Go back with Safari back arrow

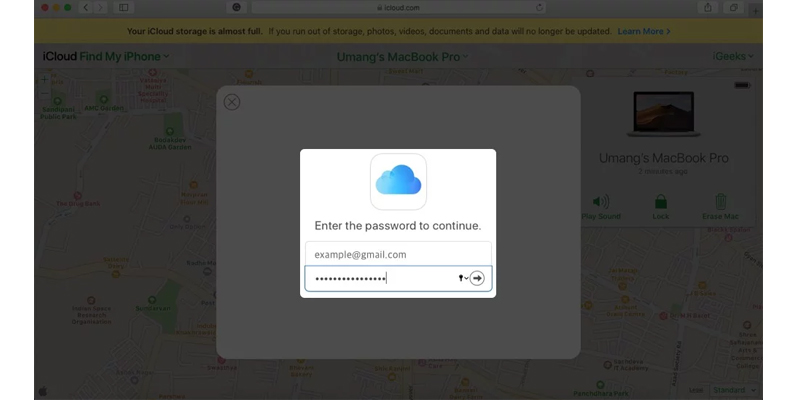click(x=86, y=8)
